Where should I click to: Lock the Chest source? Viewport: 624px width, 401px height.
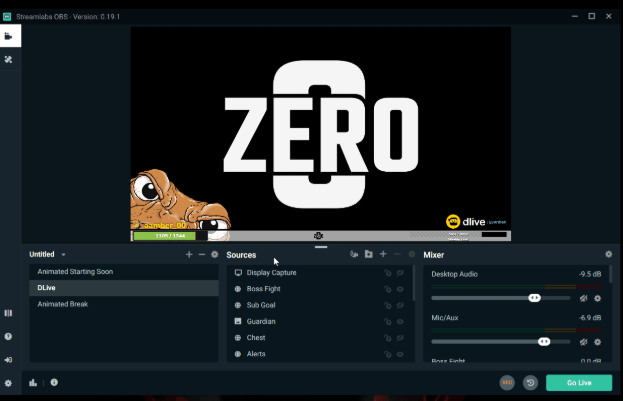tap(388, 338)
